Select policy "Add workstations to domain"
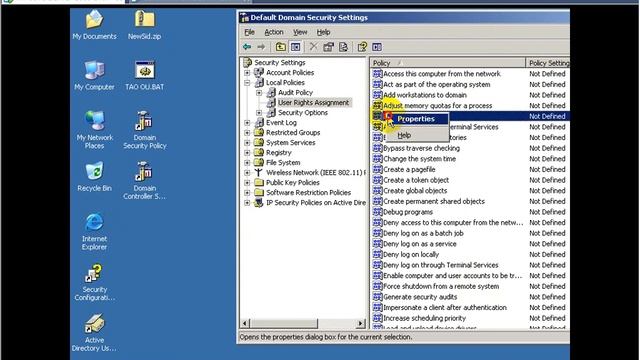Viewport: 640px width, 360px height. 424,95
